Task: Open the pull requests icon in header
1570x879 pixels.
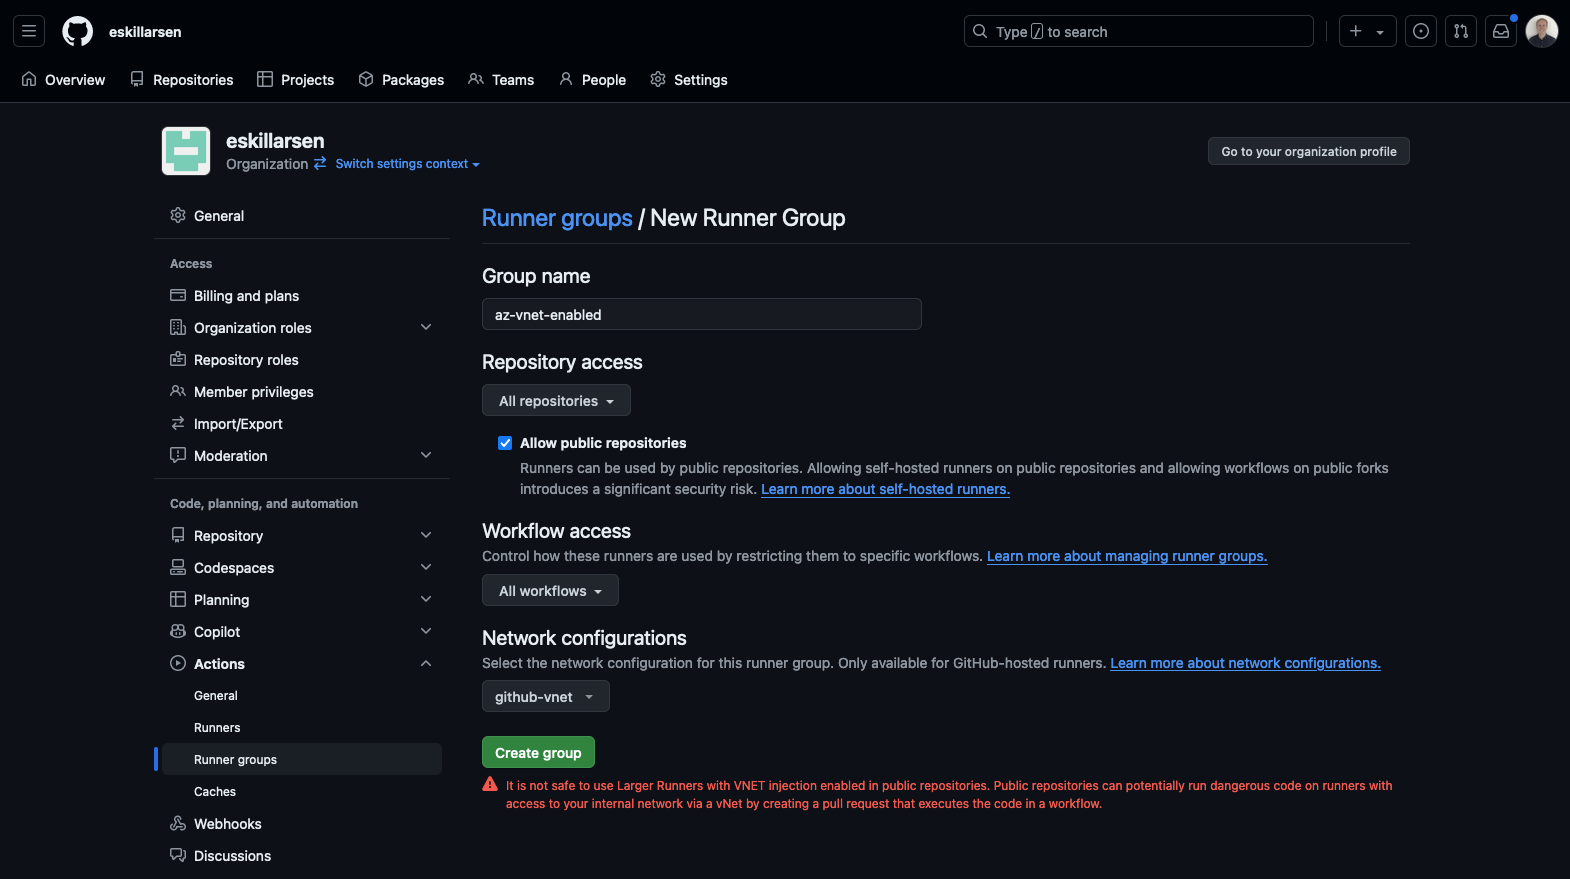Action: point(1461,31)
